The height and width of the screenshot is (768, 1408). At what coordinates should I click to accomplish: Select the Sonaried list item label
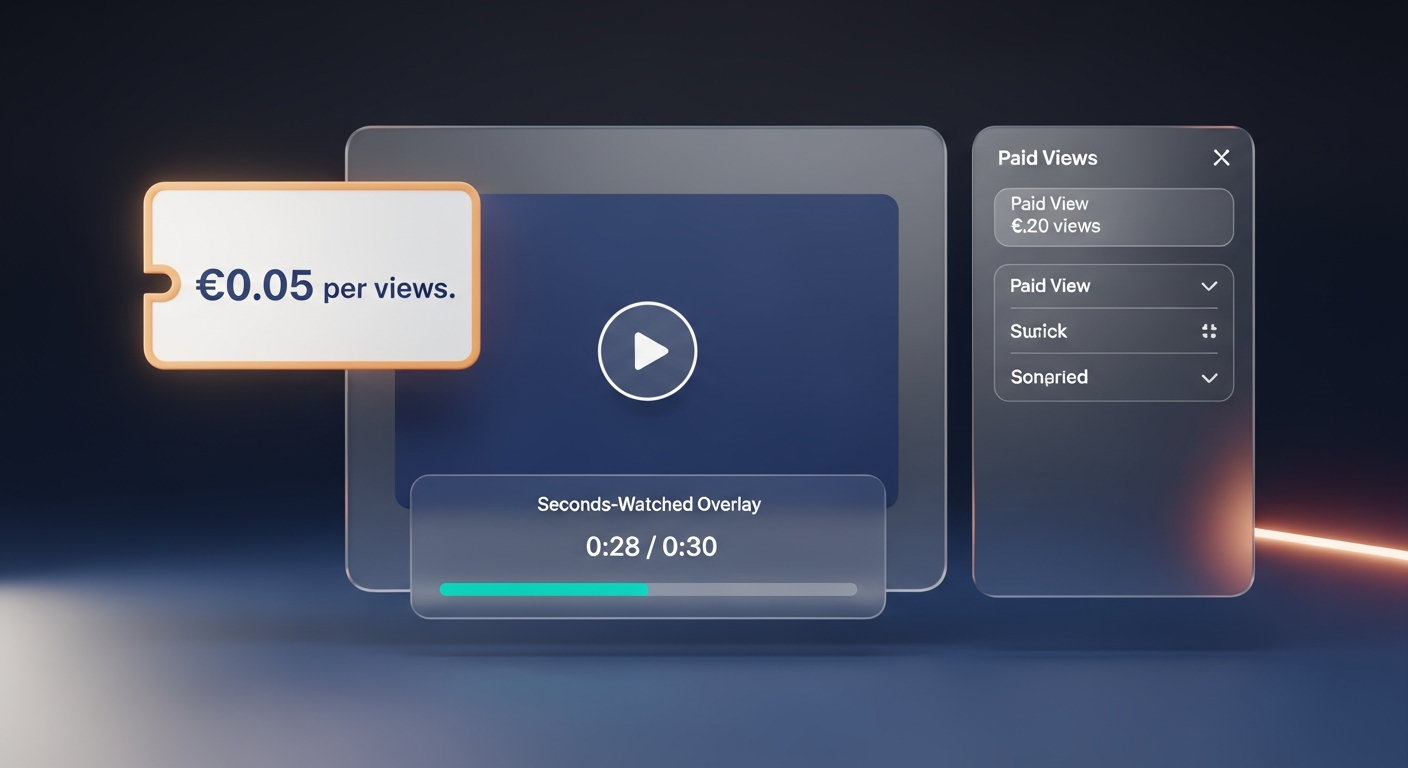(x=1048, y=378)
